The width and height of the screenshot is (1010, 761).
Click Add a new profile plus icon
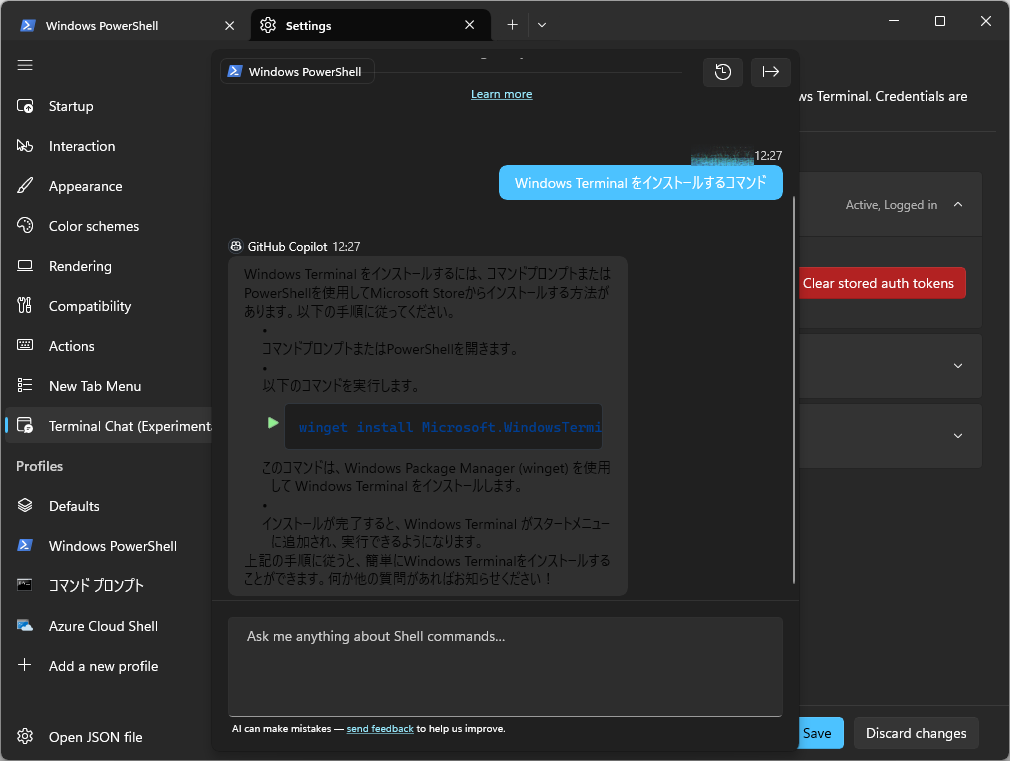(23, 666)
